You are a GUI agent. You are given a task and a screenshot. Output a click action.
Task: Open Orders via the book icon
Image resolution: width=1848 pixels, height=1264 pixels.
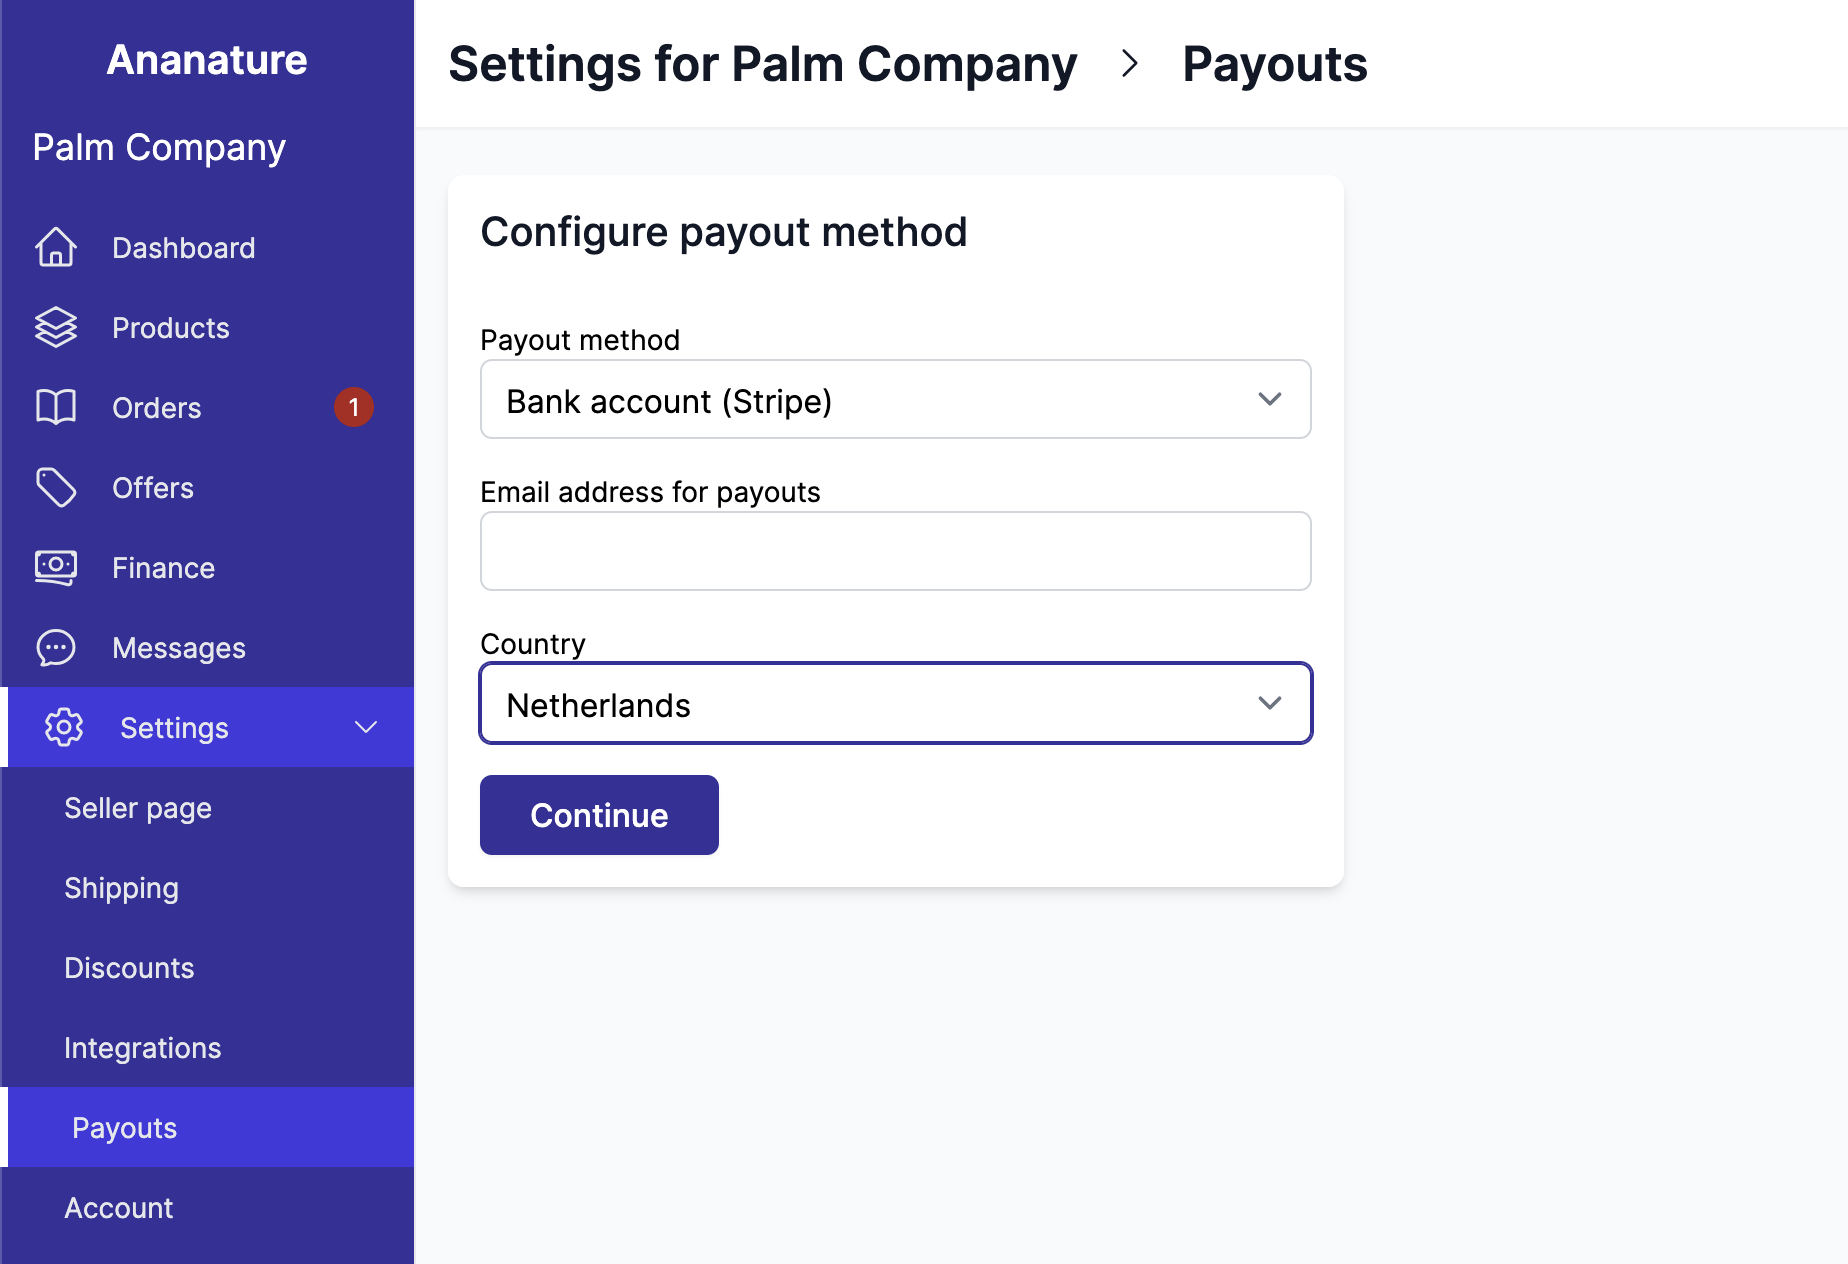coord(56,407)
